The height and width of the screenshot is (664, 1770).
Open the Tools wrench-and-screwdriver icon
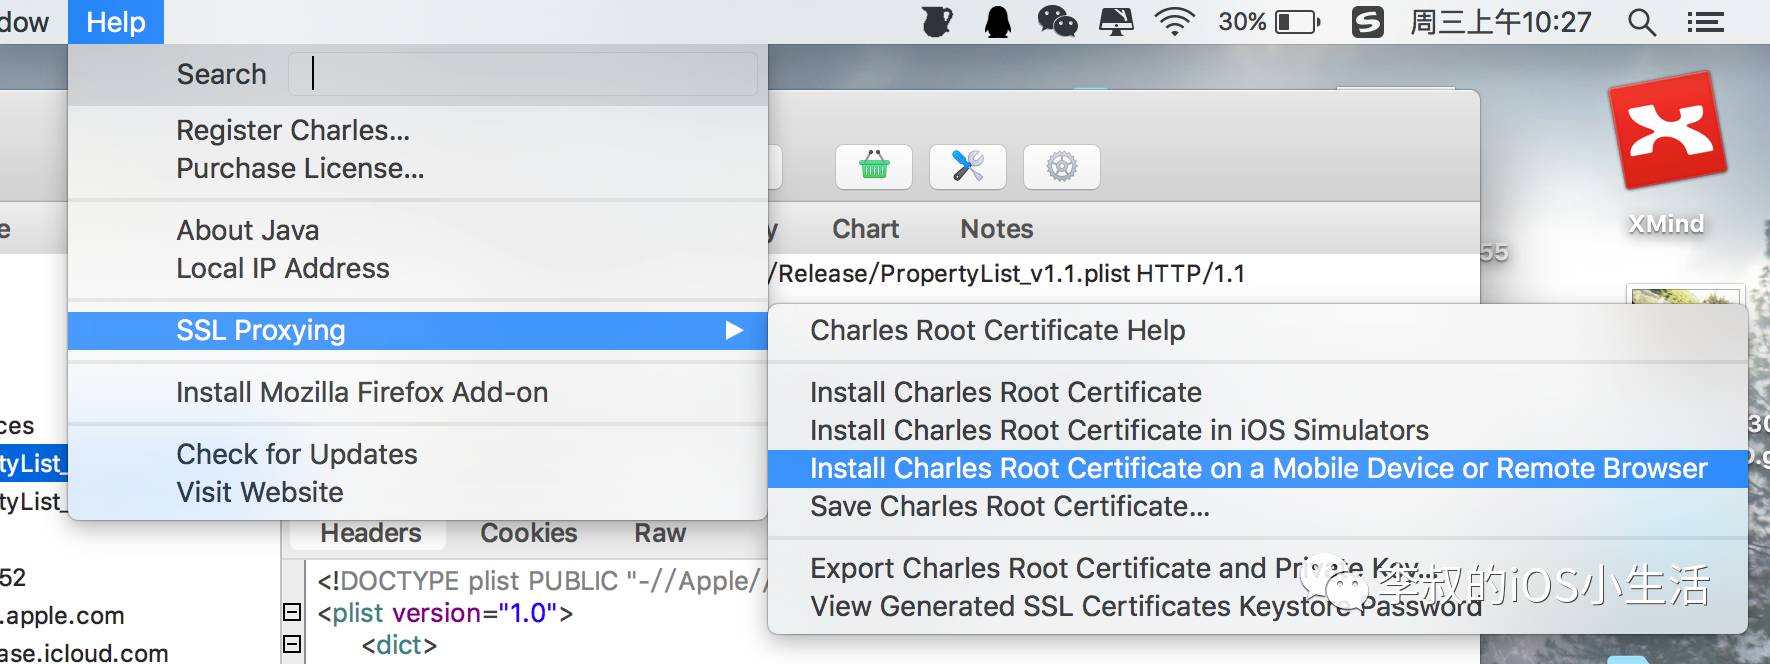pos(967,166)
